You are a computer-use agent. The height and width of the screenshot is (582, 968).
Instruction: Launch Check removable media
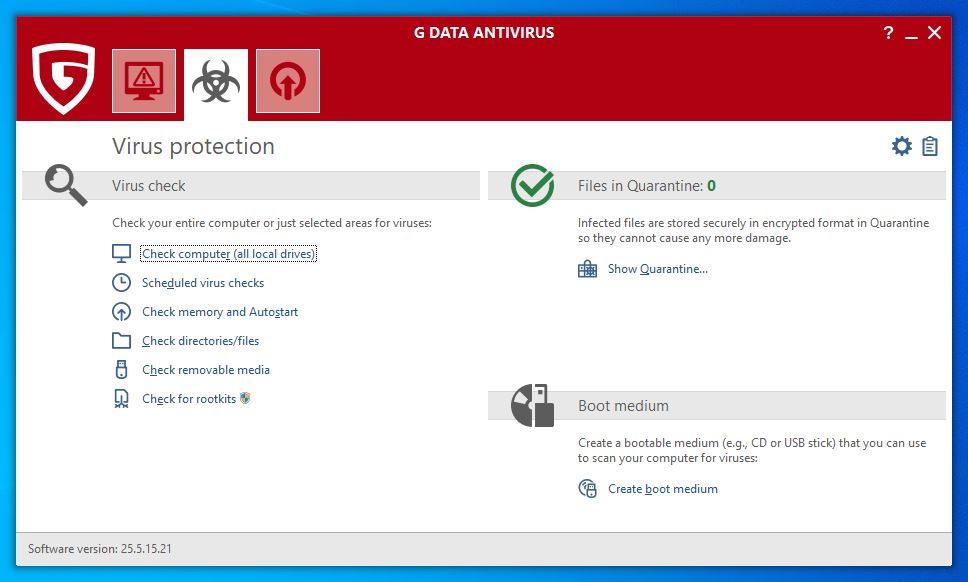point(206,370)
